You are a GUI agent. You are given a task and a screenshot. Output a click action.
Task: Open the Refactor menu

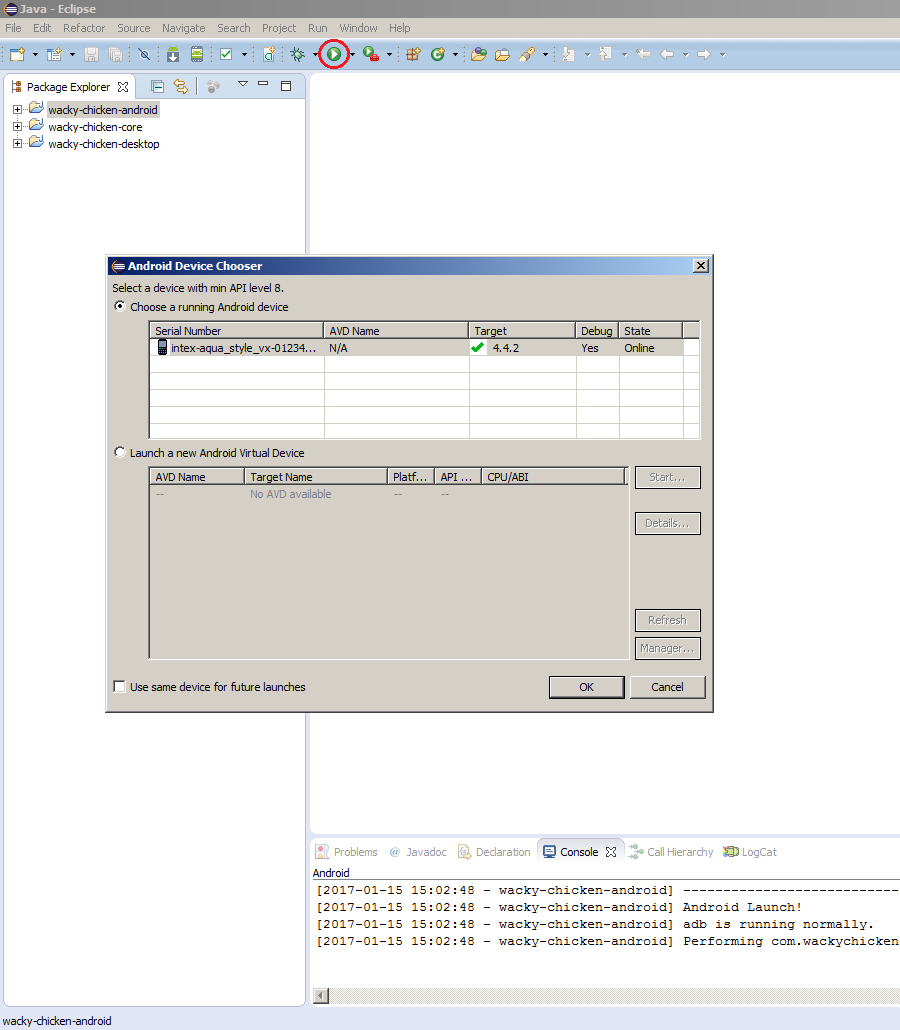[84, 28]
